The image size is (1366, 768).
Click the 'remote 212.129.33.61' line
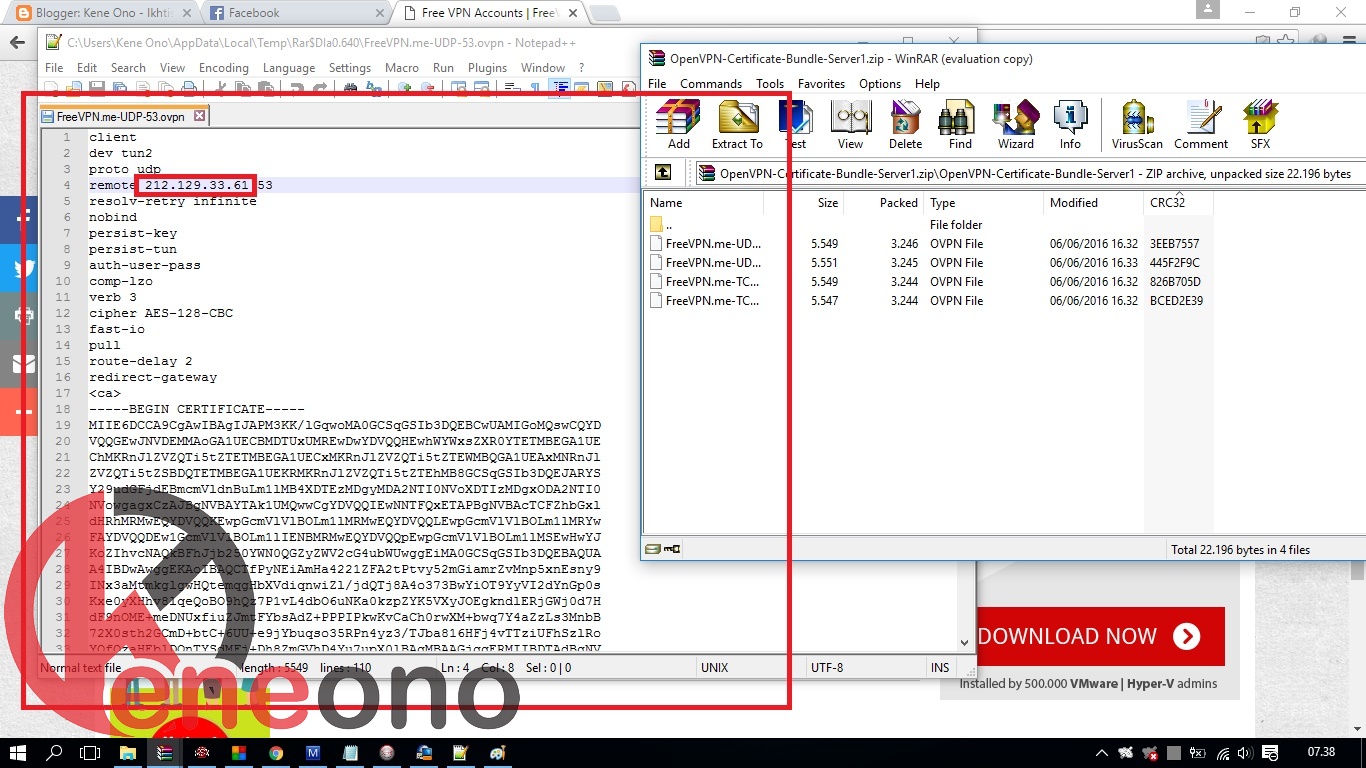pos(181,185)
